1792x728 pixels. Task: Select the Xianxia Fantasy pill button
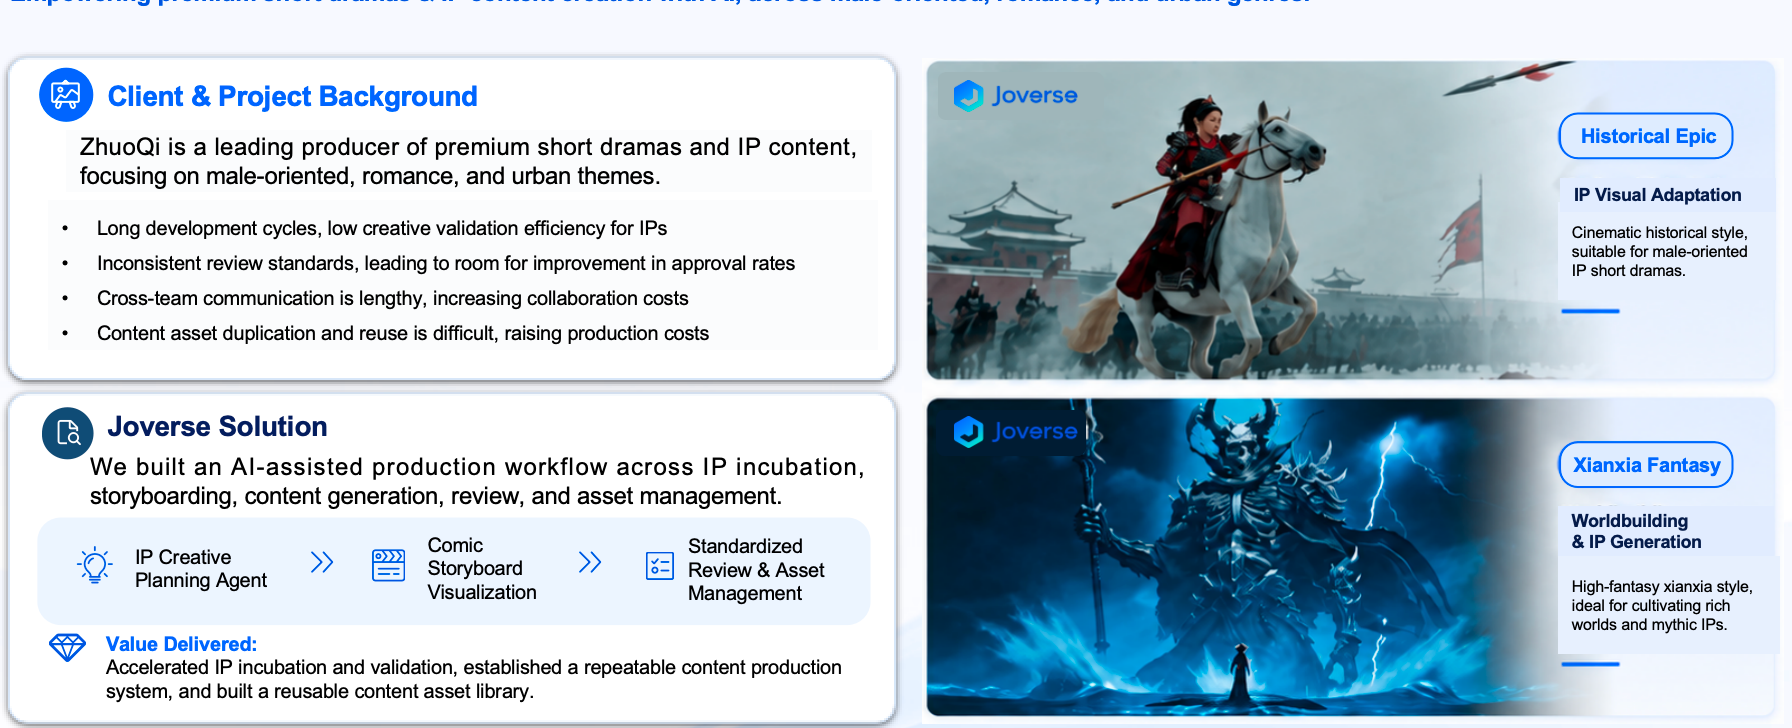(1646, 465)
